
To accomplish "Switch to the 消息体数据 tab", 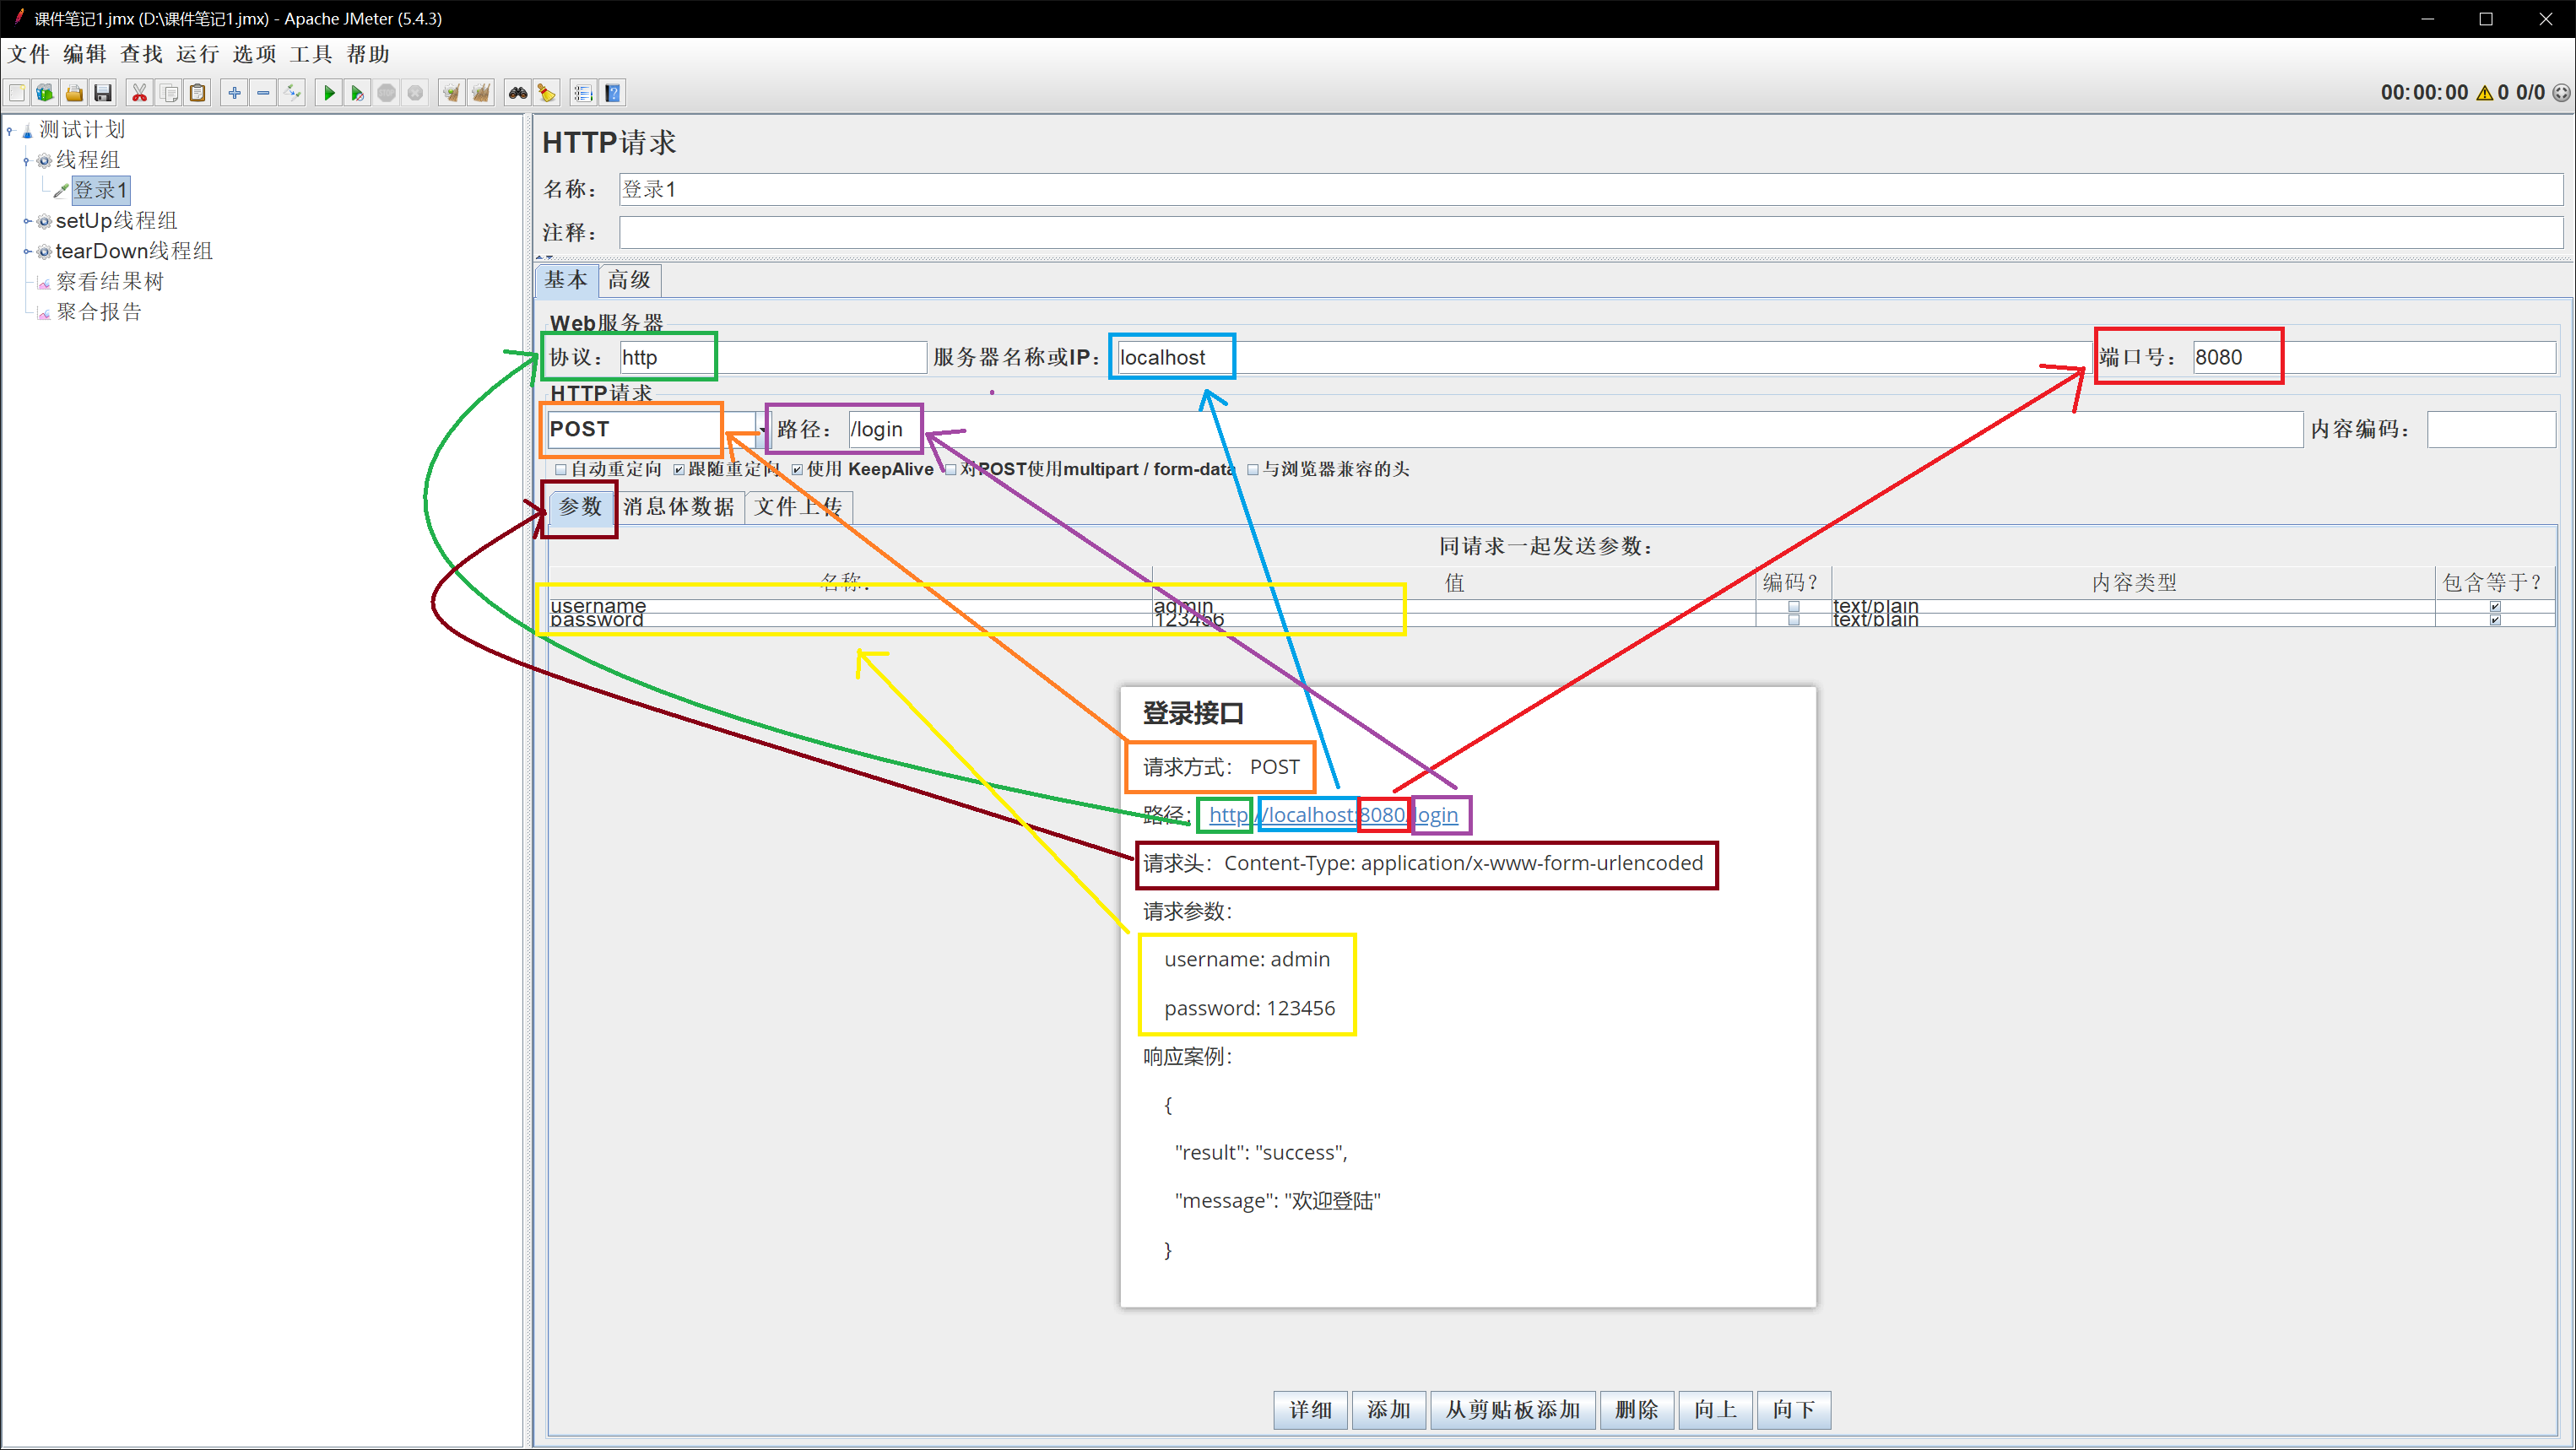I will click(678, 507).
